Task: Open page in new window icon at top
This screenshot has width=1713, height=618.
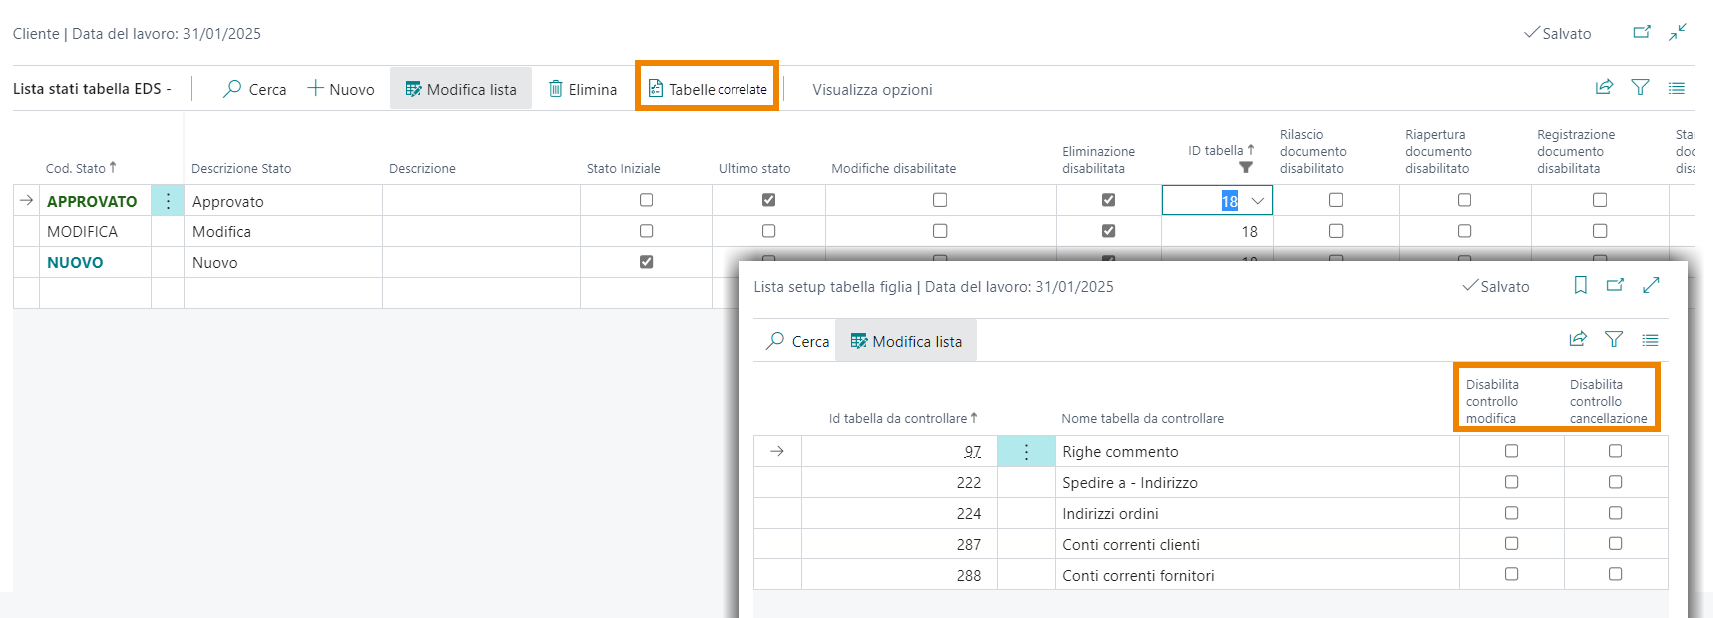Action: 1642,32
